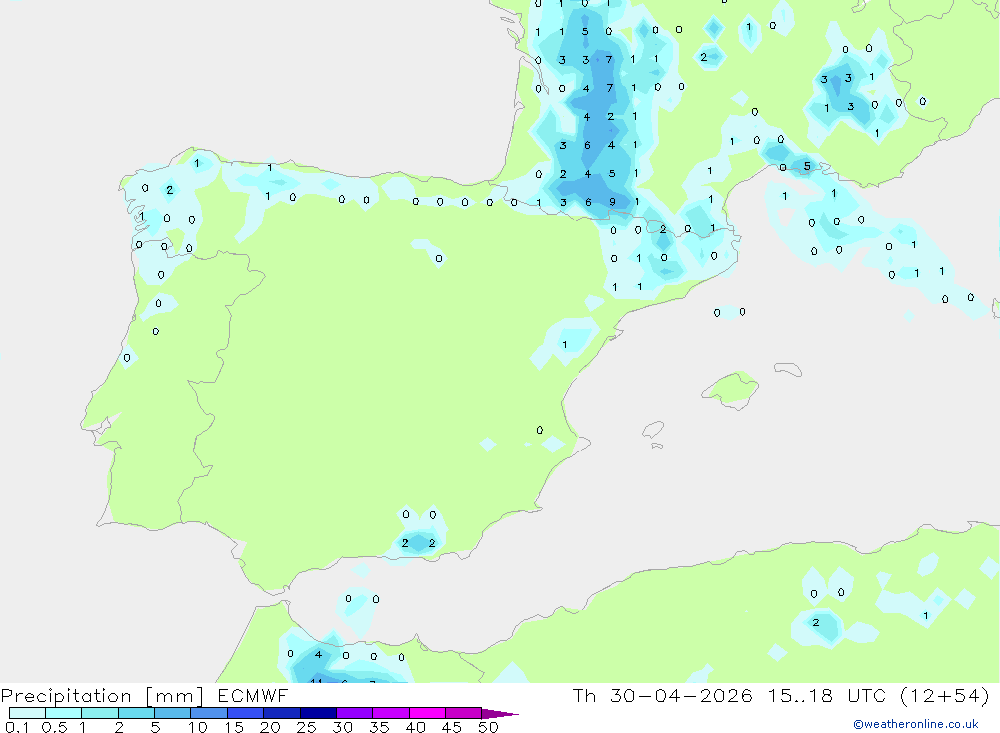Click the above-50 mm arrow tip of legend
The width and height of the screenshot is (1000, 733).
point(500,713)
